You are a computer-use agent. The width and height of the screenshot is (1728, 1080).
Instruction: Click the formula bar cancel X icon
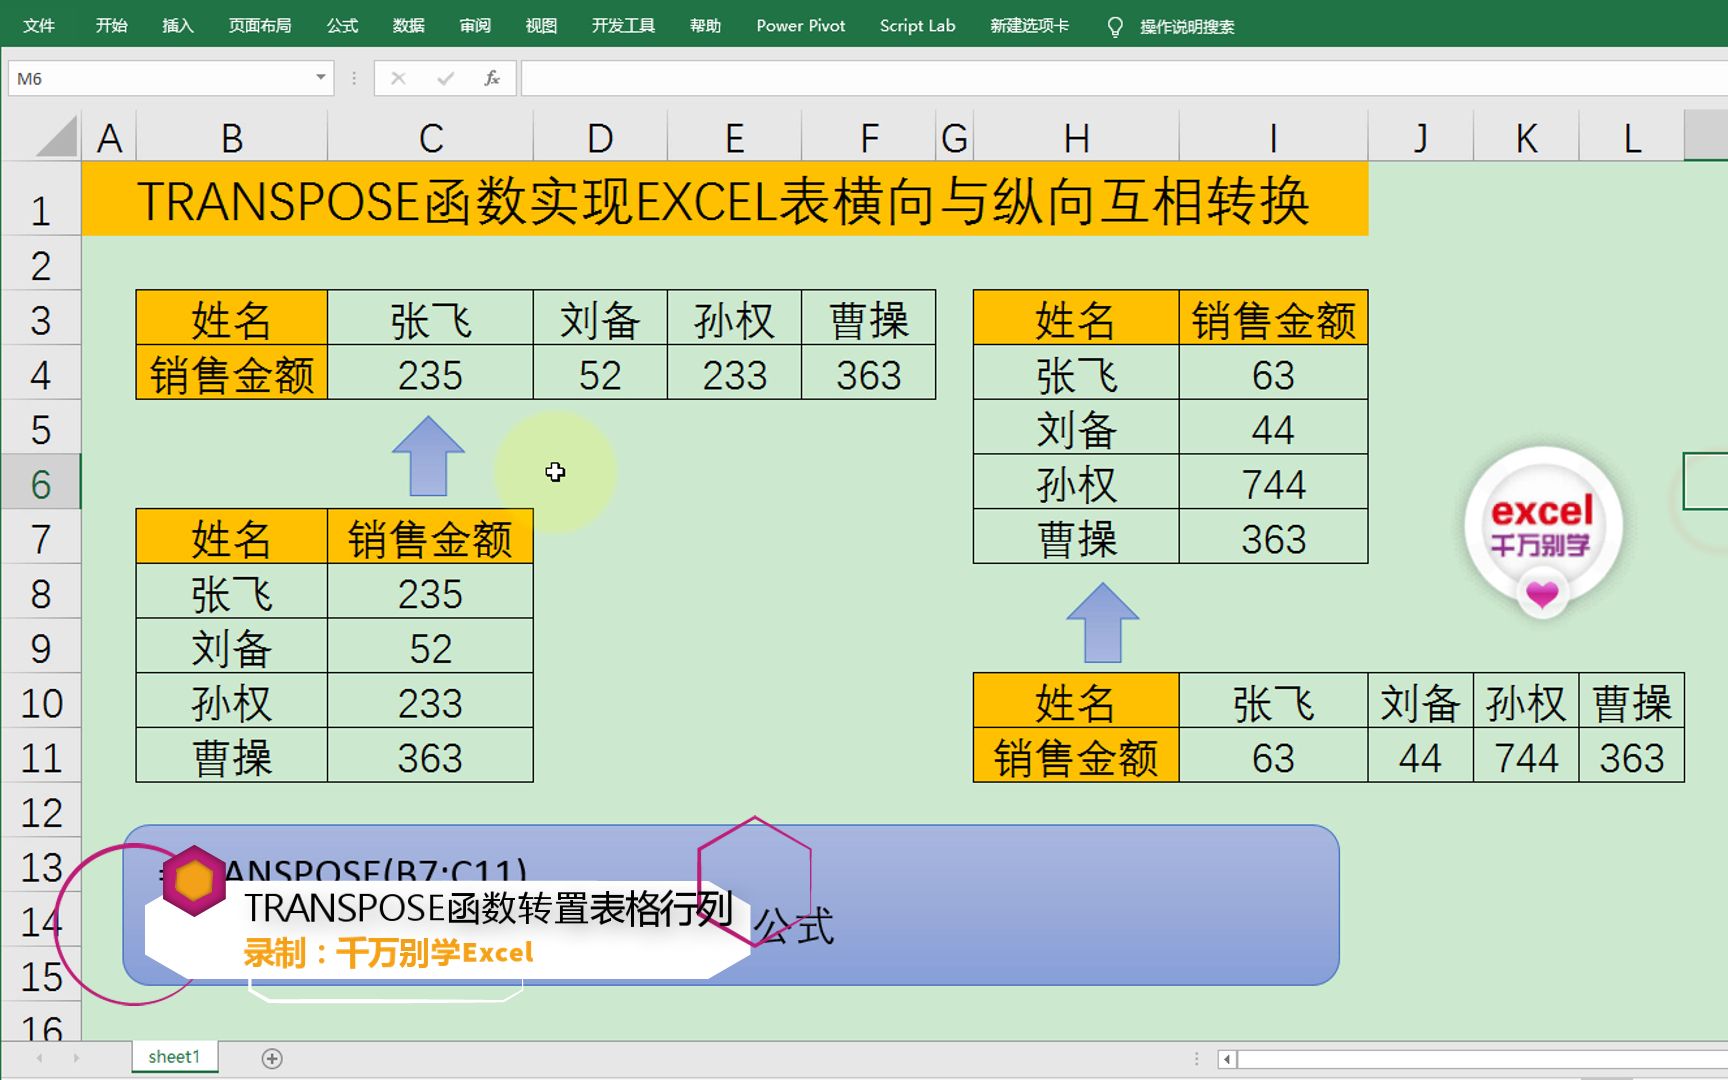pos(398,78)
